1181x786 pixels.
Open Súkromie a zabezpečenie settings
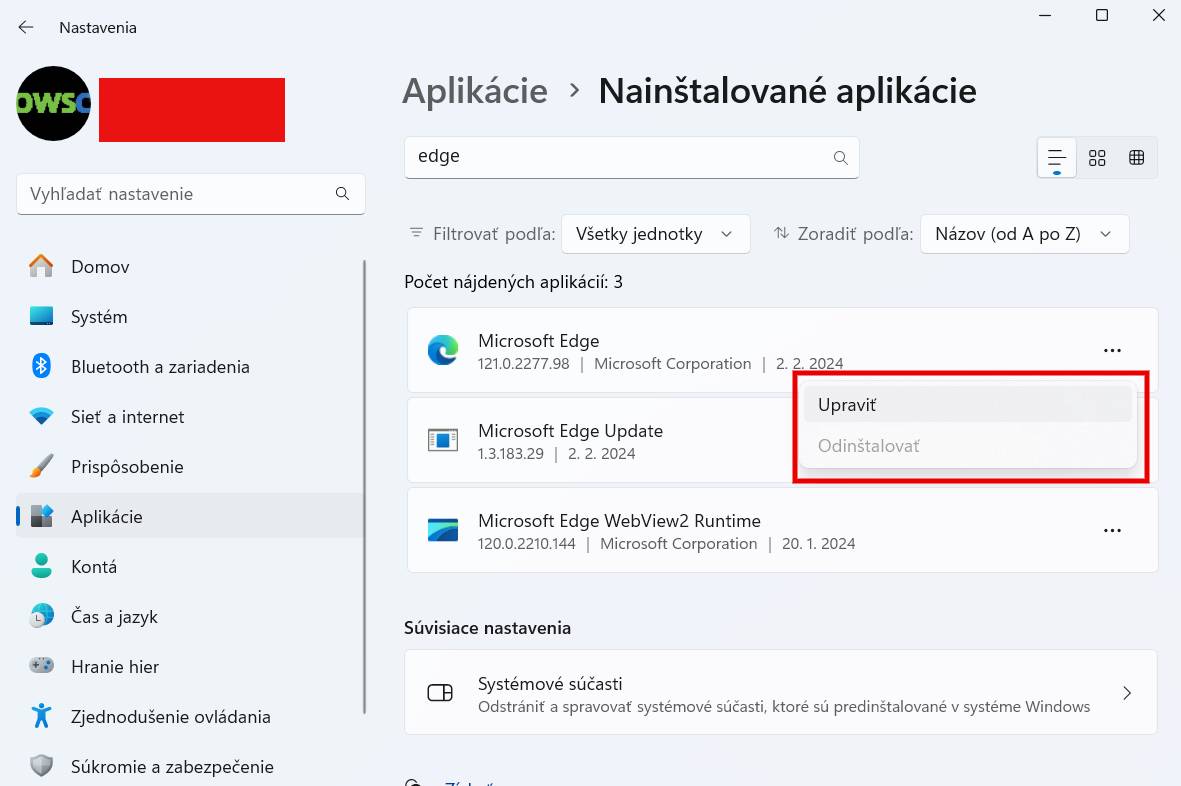(190, 766)
